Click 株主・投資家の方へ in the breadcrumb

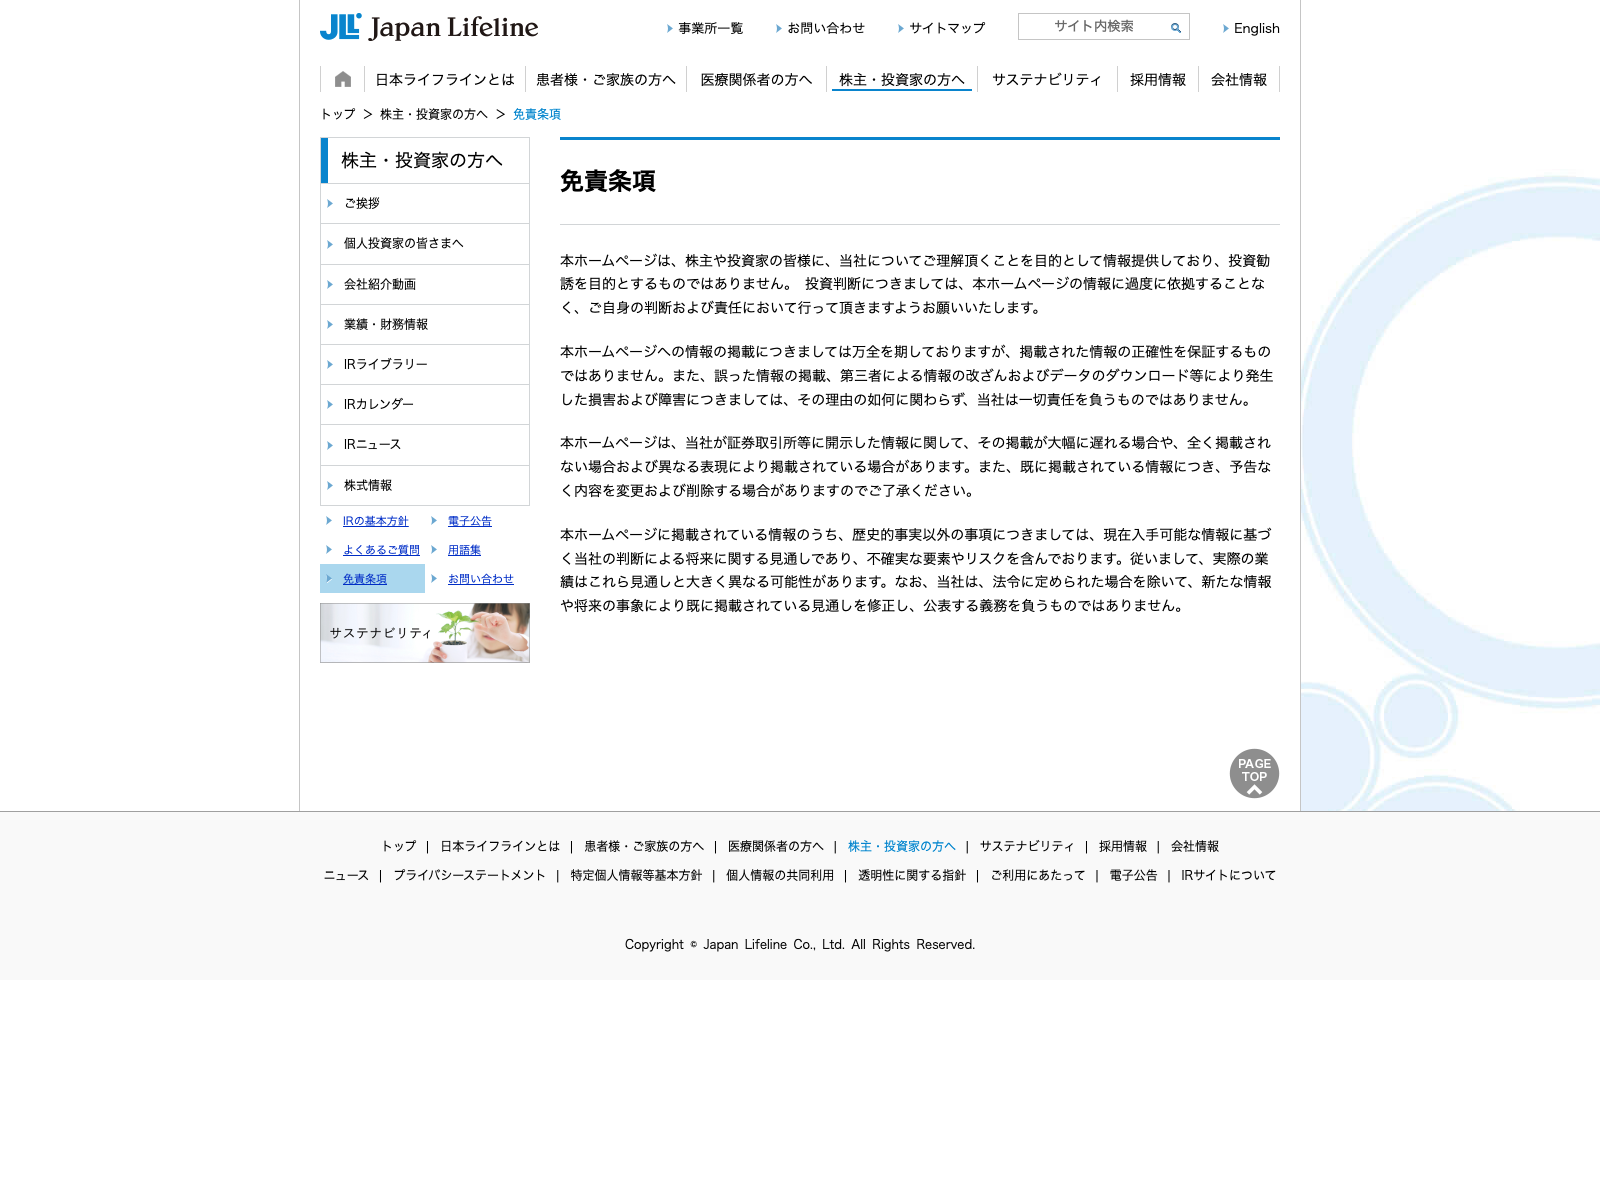click(433, 114)
